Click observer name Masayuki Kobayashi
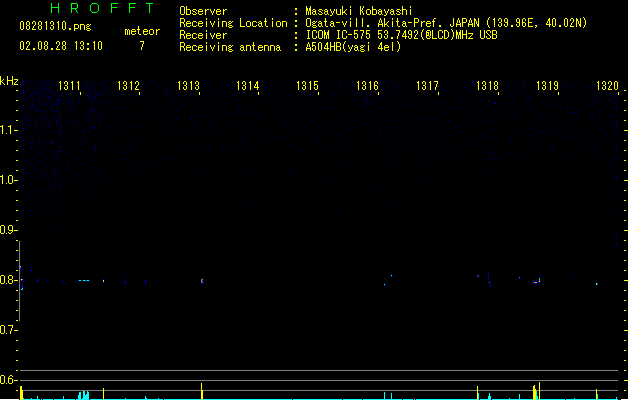This screenshot has width=629, height=400. [x=359, y=11]
